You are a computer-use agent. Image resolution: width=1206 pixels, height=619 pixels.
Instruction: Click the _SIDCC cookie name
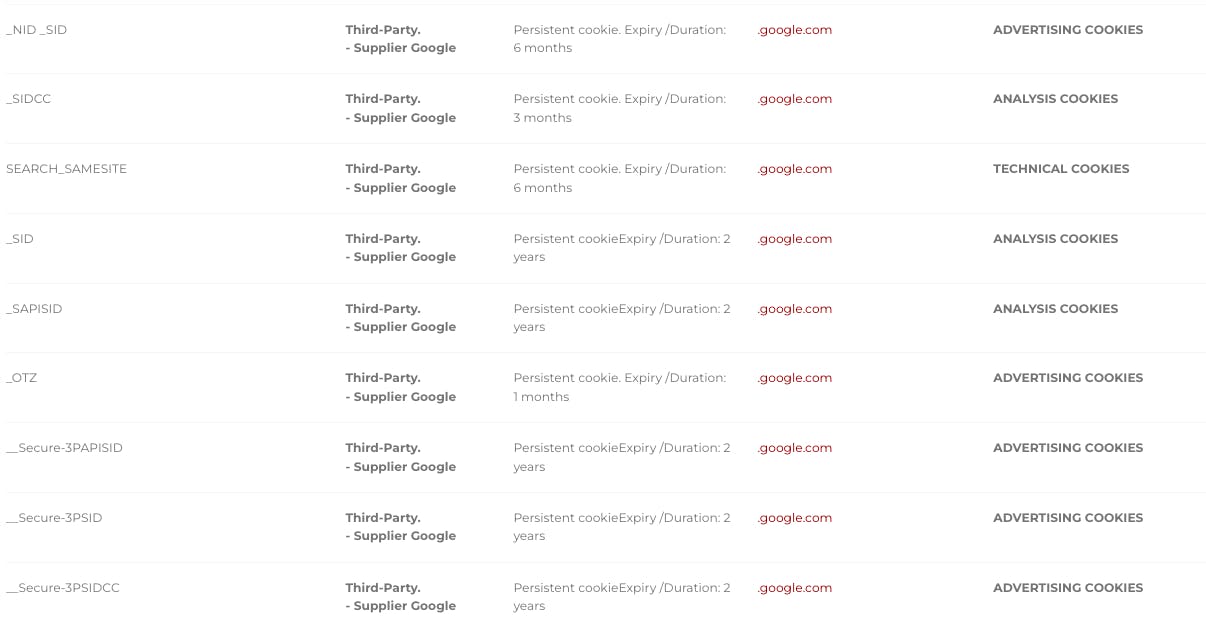click(x=28, y=99)
